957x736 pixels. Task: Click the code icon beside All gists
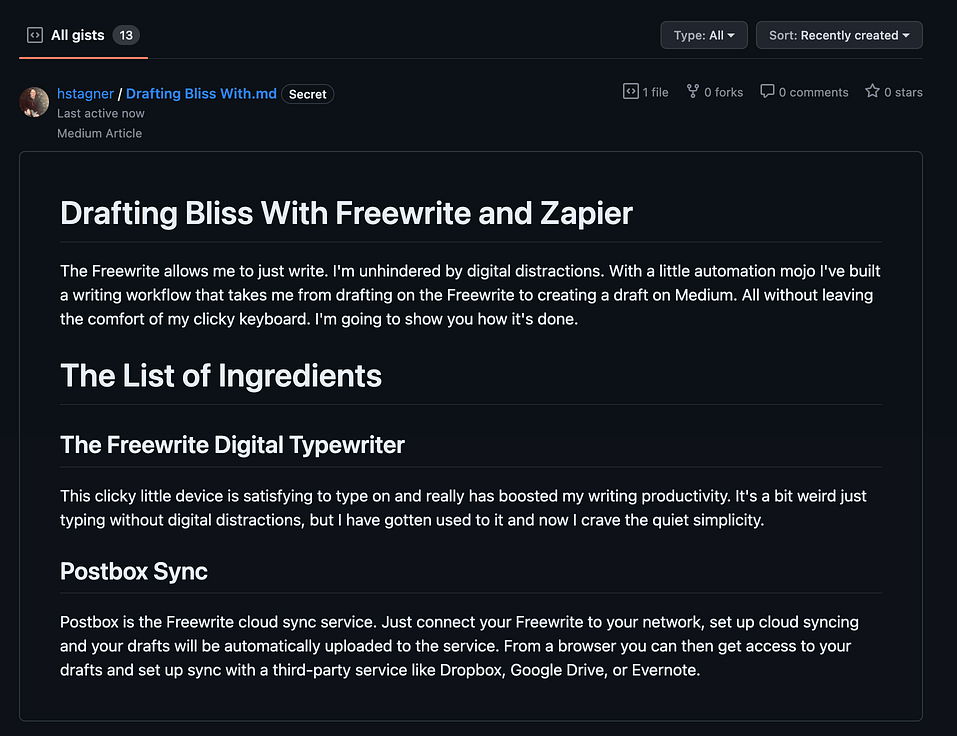point(35,35)
